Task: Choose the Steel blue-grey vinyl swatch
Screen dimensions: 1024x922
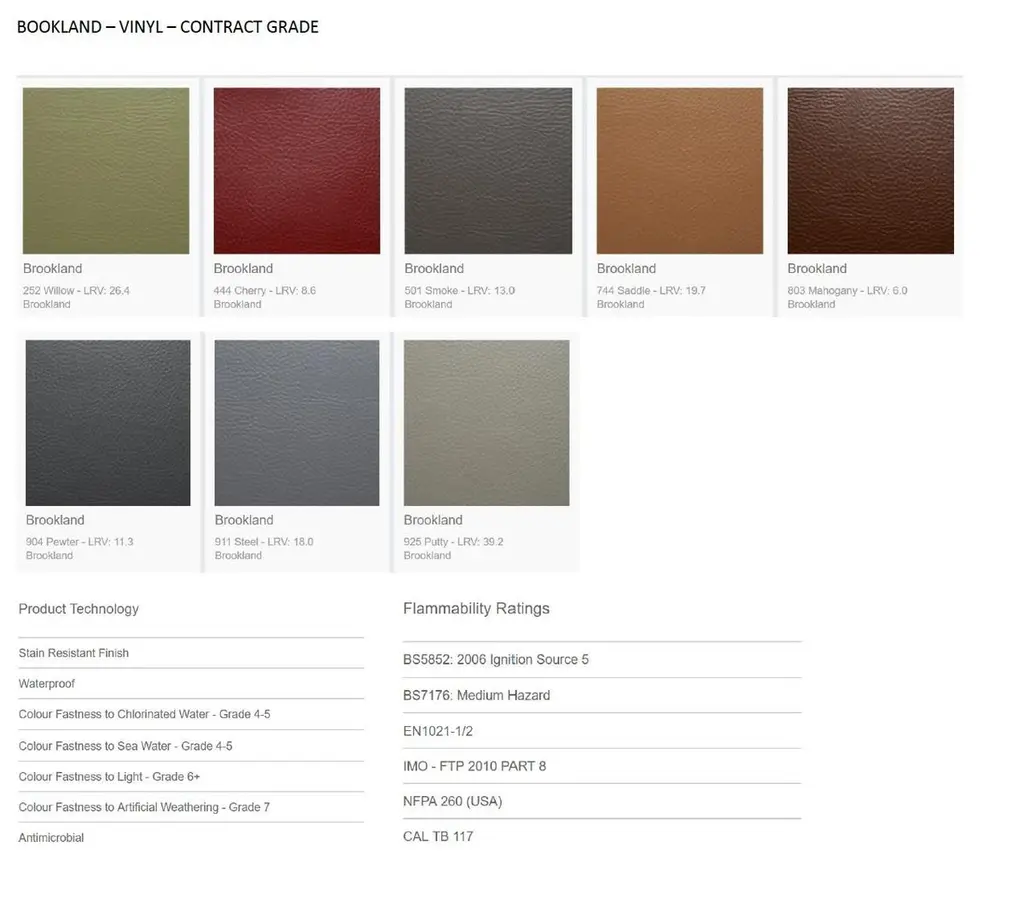Action: tap(297, 423)
